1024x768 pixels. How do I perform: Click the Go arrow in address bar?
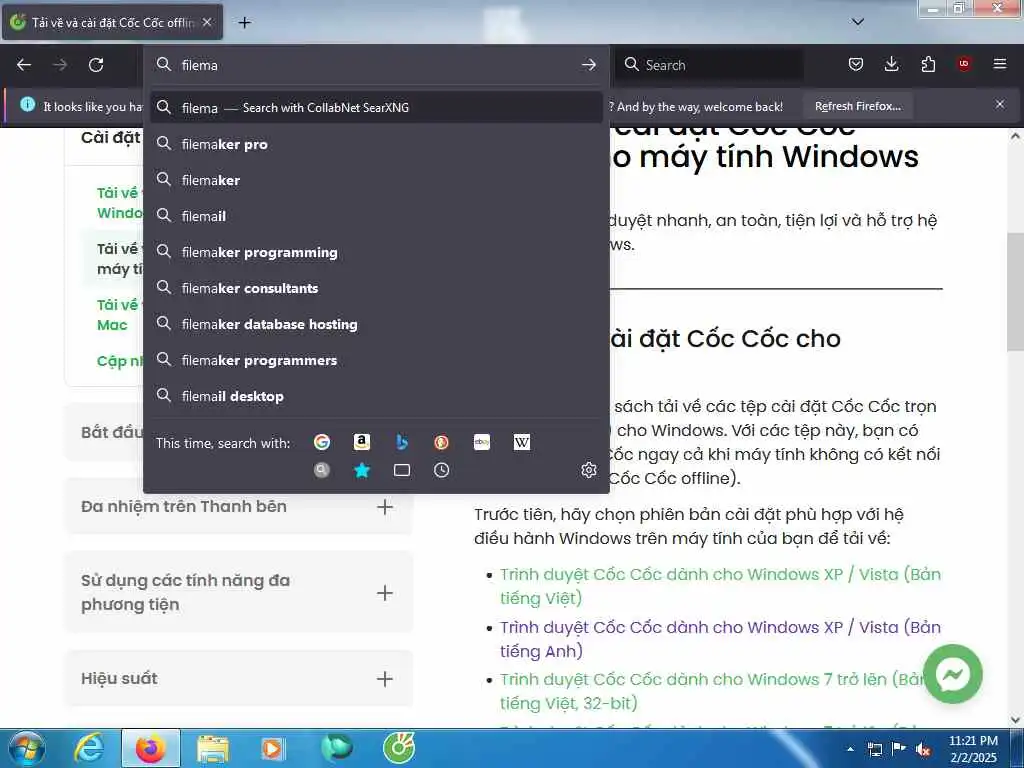588,65
